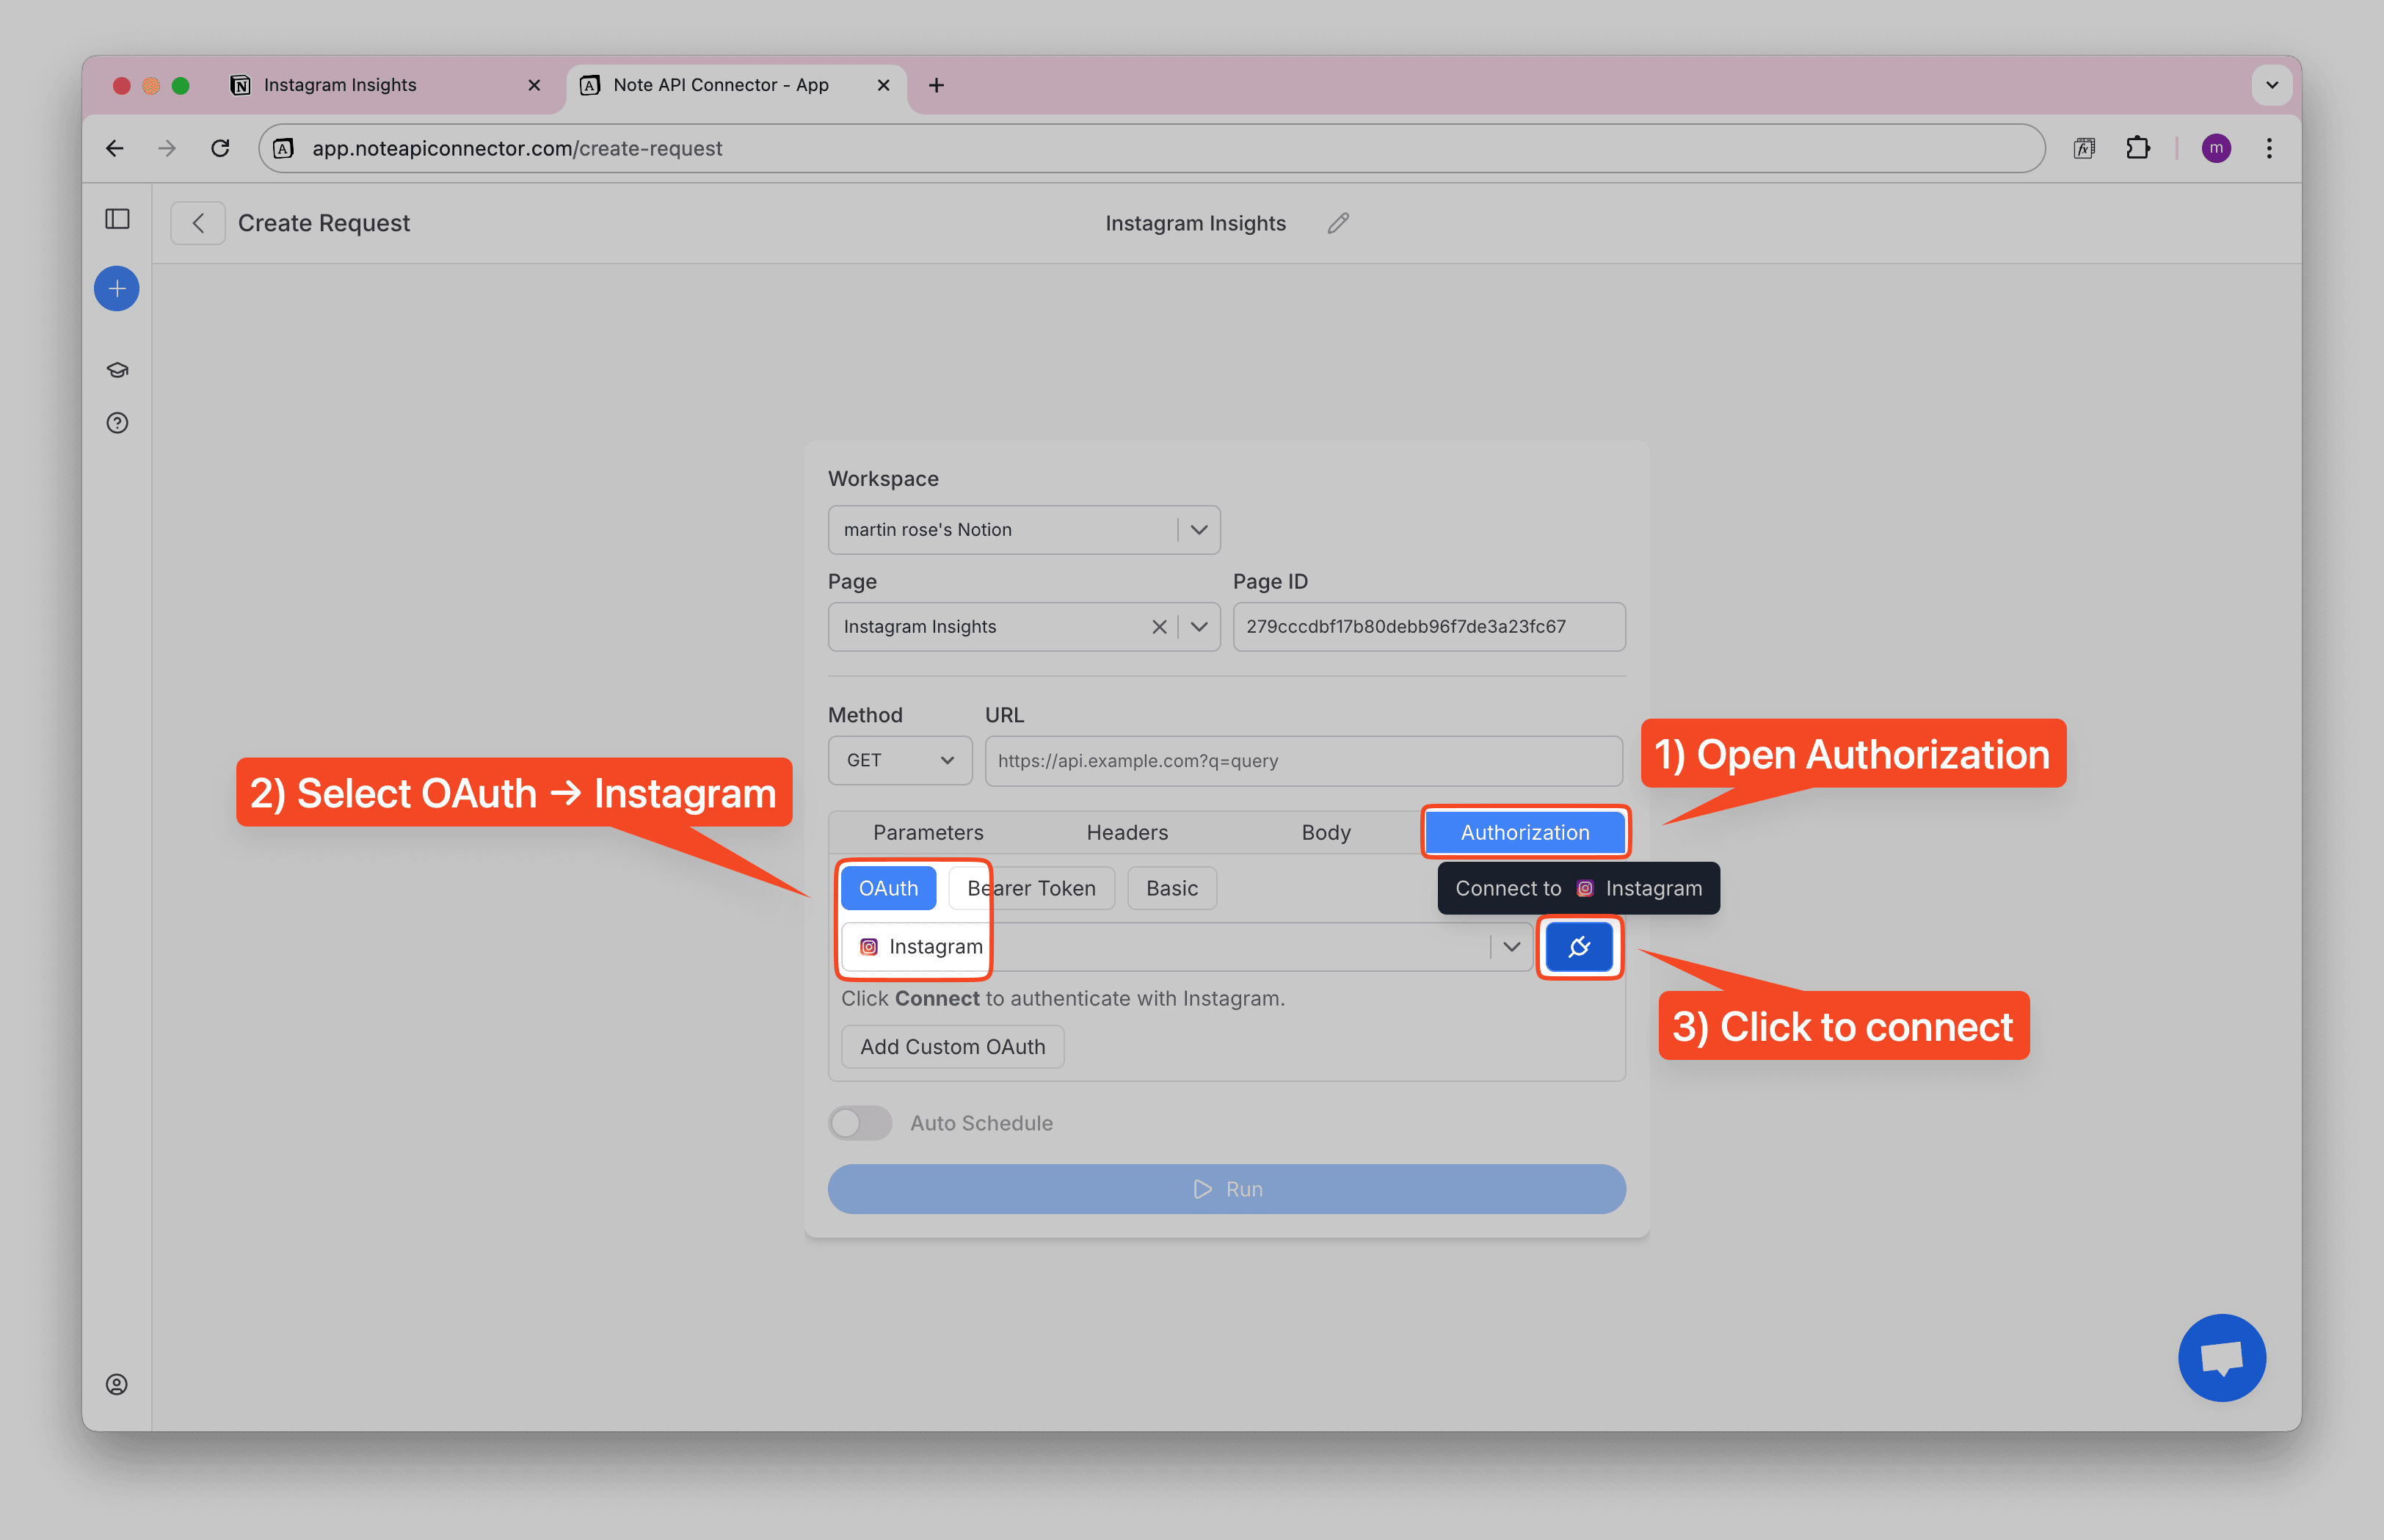Click the formula extension icon in toolbar
The width and height of the screenshot is (2384, 1540).
(x=2084, y=148)
